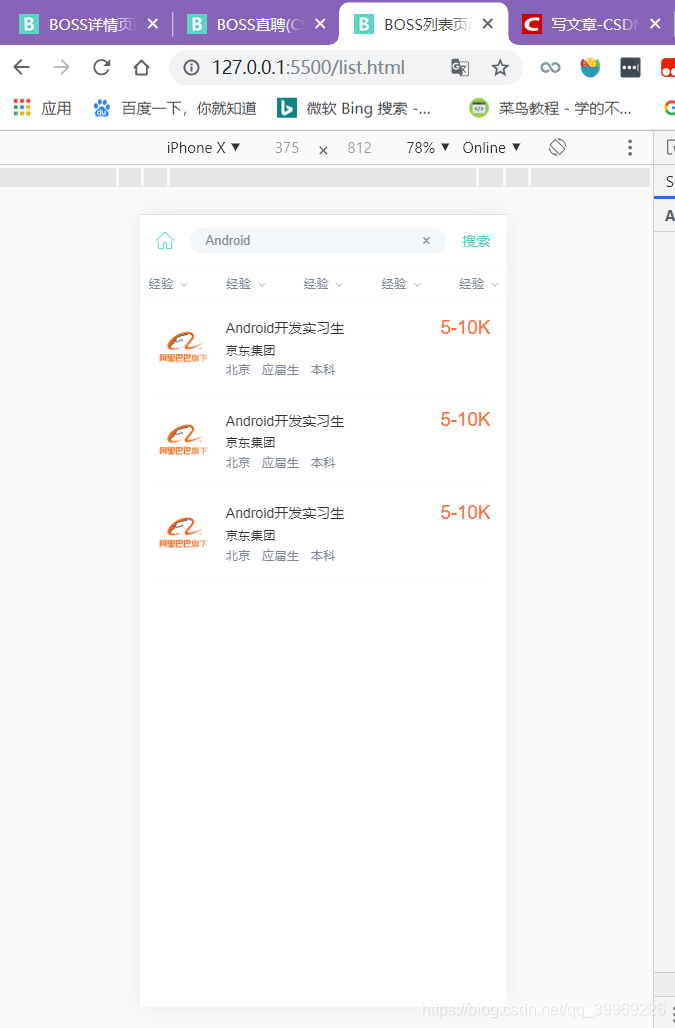
Task: Click 京东集团 in the first job
Action: click(x=250, y=350)
